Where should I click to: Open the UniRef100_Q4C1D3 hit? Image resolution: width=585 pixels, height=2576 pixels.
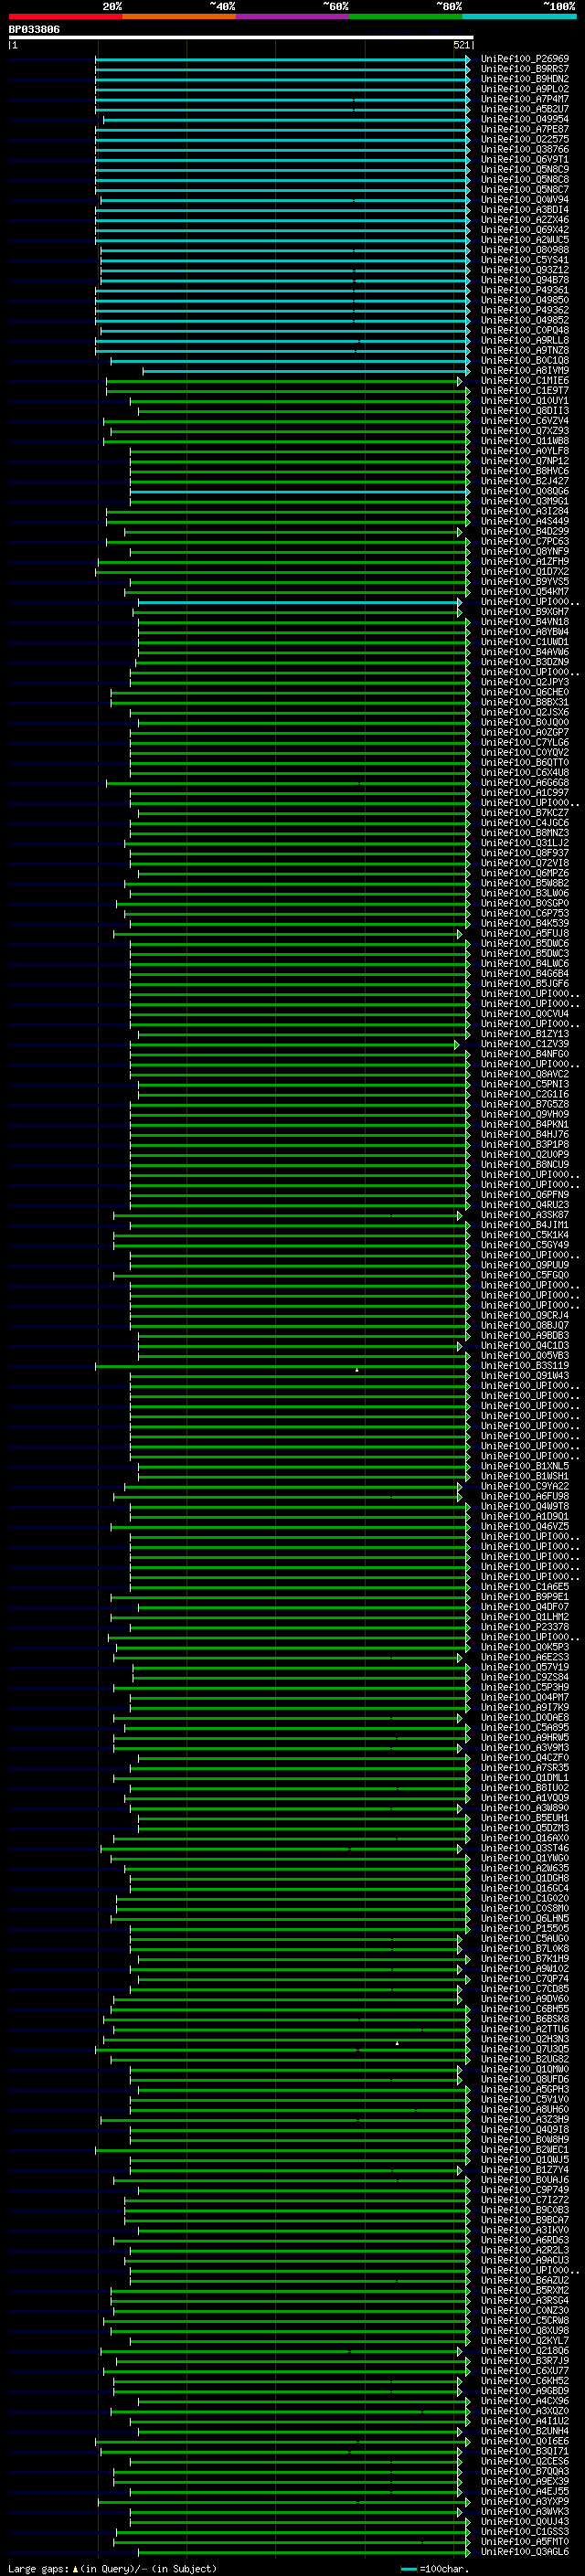[x=524, y=1346]
